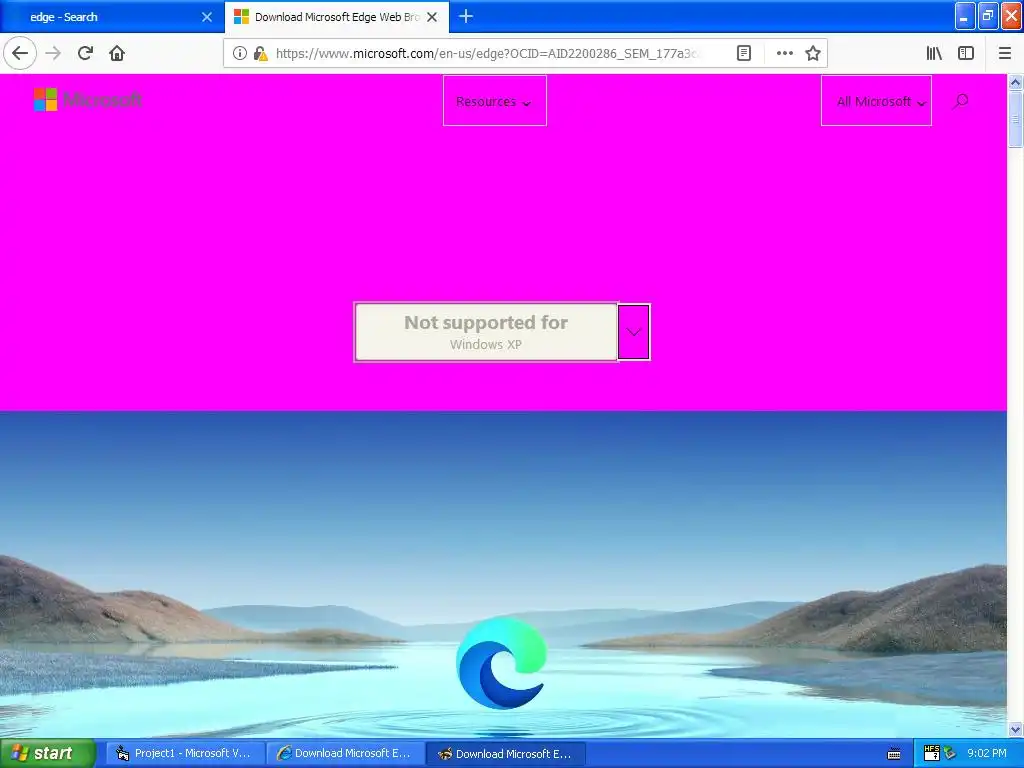Viewport: 1024px width, 768px height.
Task: Open the keyboard tray icon in the taskbar
Action: point(894,754)
